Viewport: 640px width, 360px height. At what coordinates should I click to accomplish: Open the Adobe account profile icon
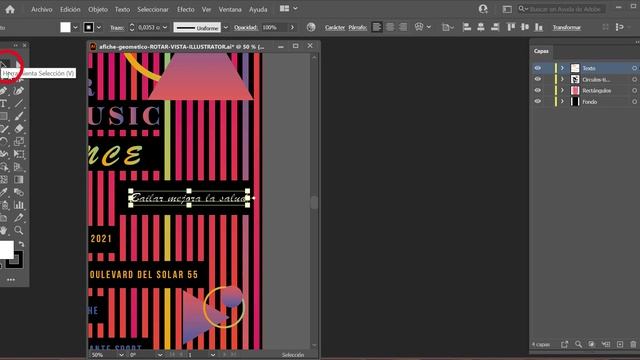pyautogui.click(x=483, y=9)
